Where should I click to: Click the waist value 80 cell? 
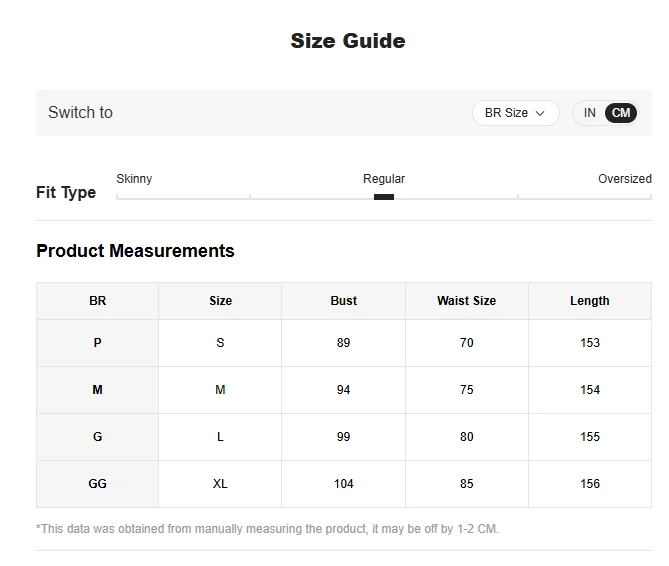[x=466, y=437]
